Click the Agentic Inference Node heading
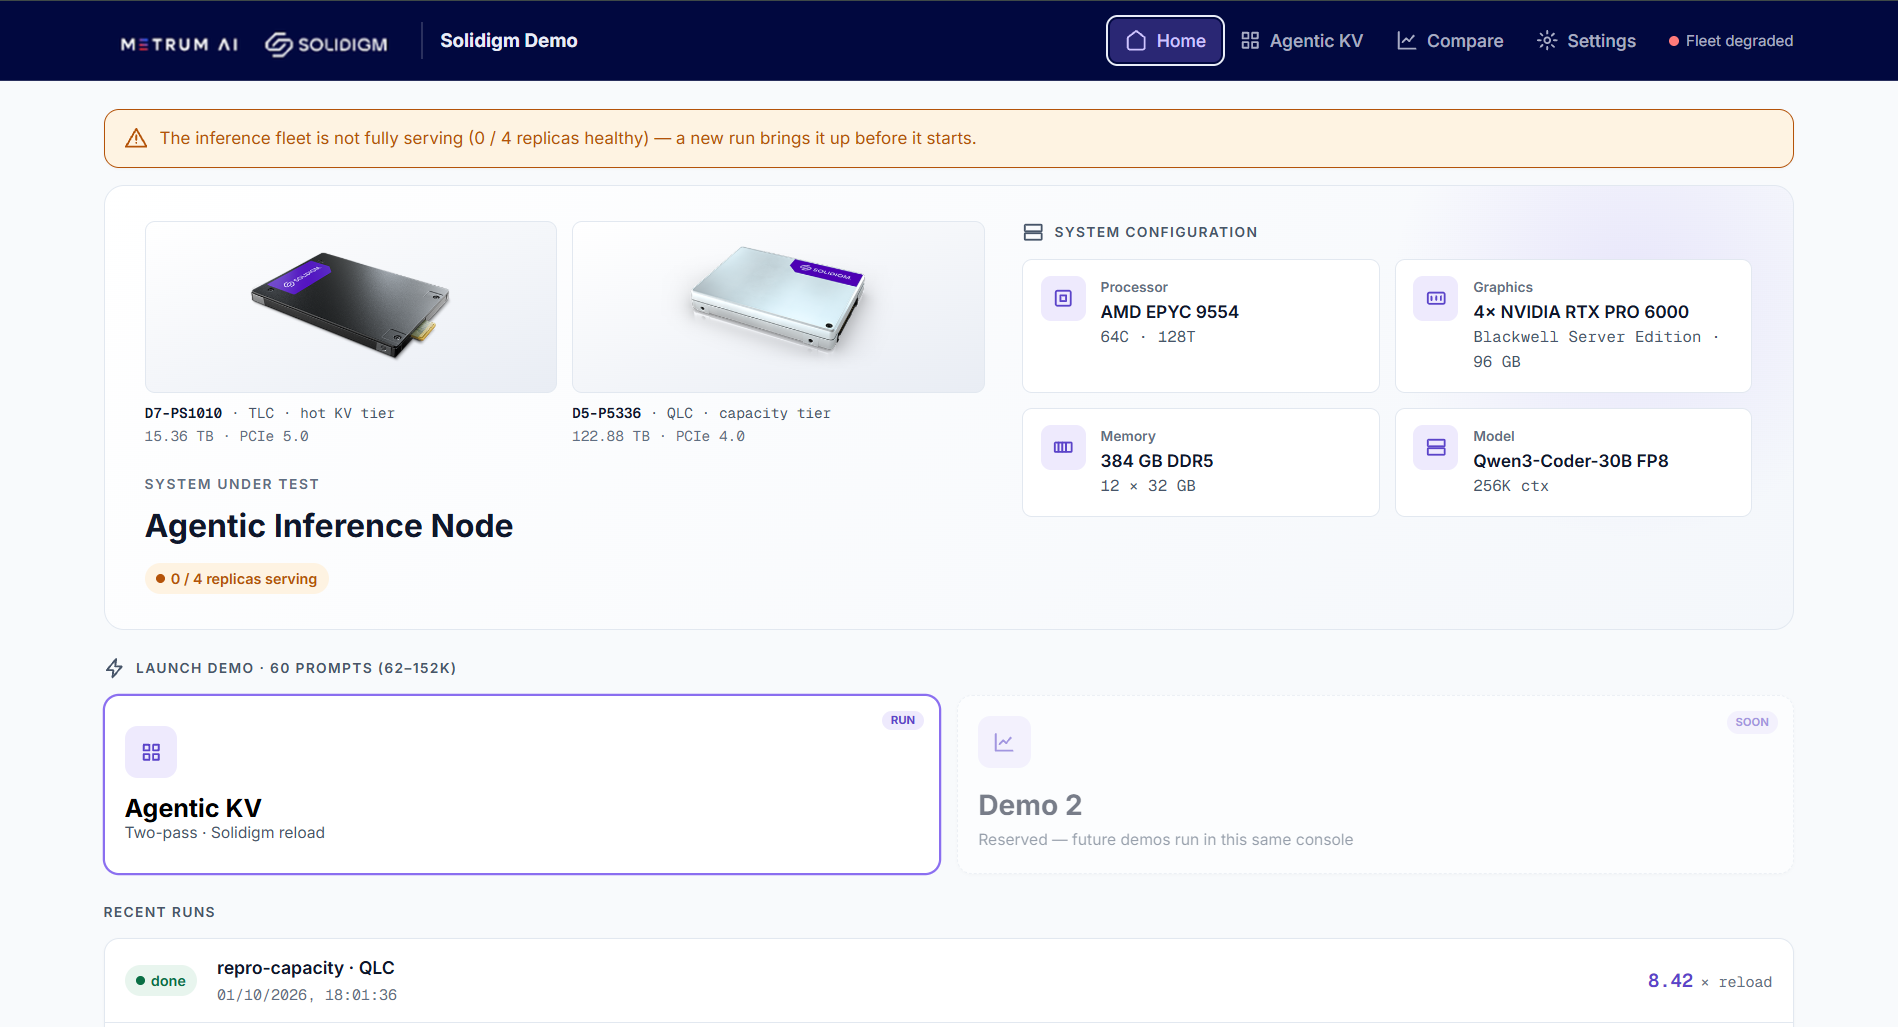The width and height of the screenshot is (1898, 1027). pos(329,526)
